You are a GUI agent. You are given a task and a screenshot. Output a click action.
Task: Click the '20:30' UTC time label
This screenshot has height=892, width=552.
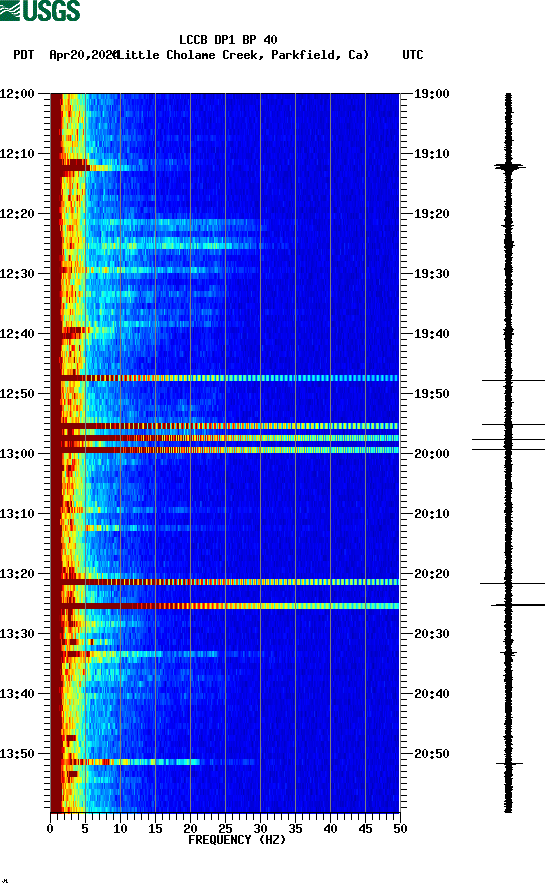431,634
